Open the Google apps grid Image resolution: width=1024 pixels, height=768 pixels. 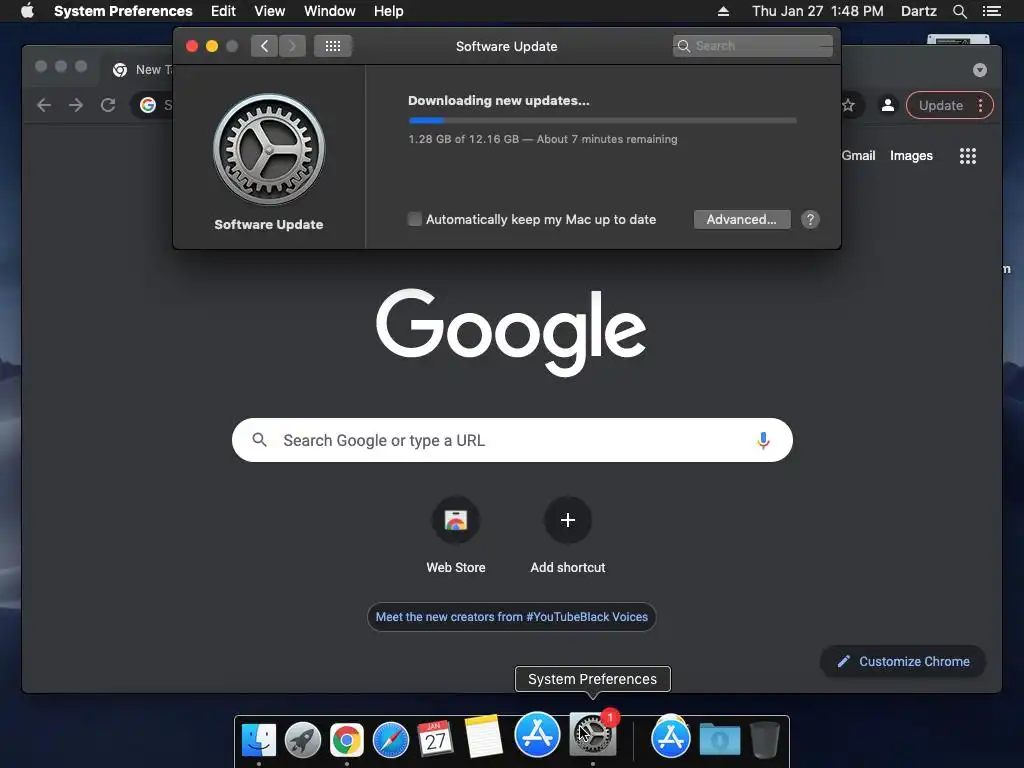click(967, 155)
